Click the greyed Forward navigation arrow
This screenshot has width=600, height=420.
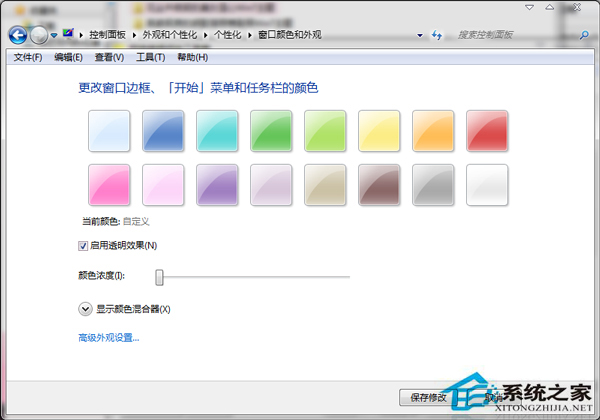(39, 36)
